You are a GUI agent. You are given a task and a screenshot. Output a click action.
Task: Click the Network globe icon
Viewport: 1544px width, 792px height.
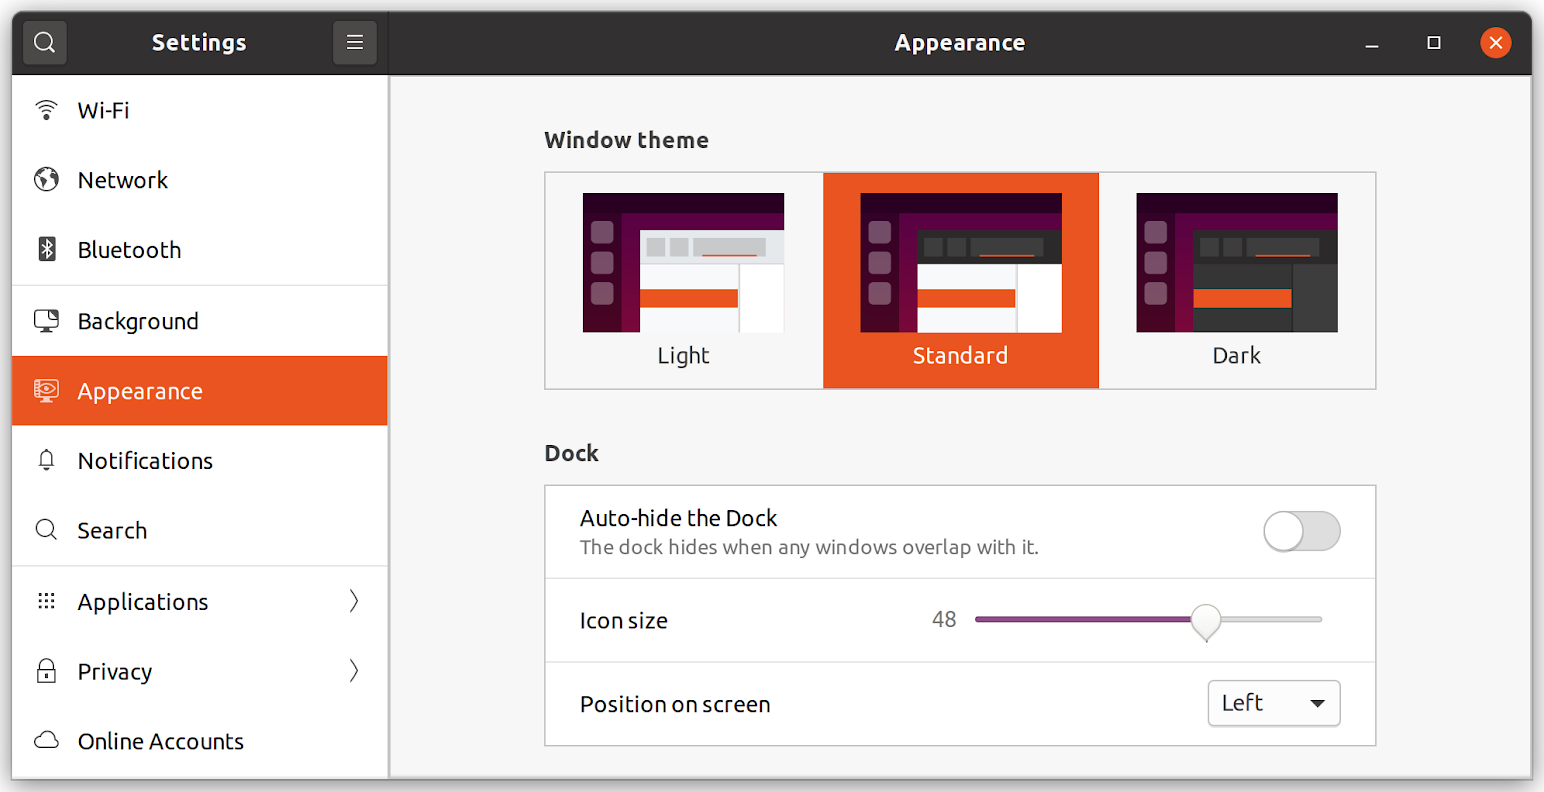[46, 180]
